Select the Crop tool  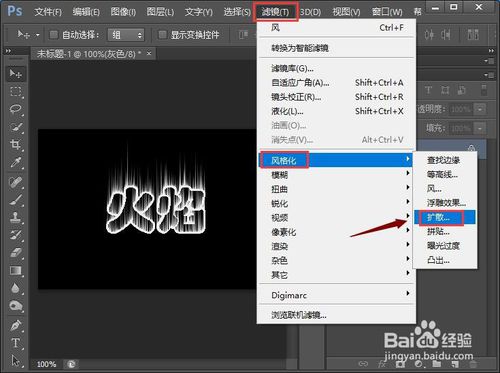(15, 145)
